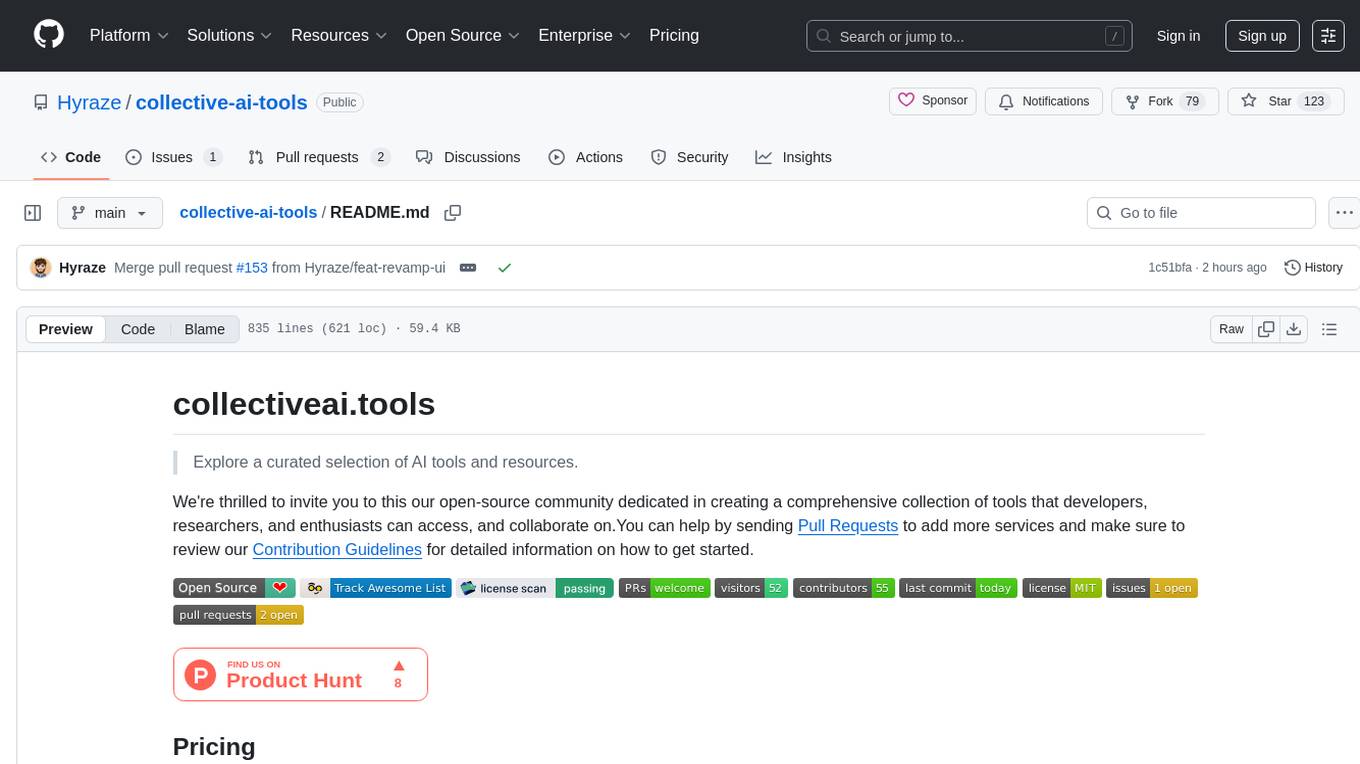Screen dimensions: 1360x764
Task: Open the Security tab
Action: [x=690, y=157]
